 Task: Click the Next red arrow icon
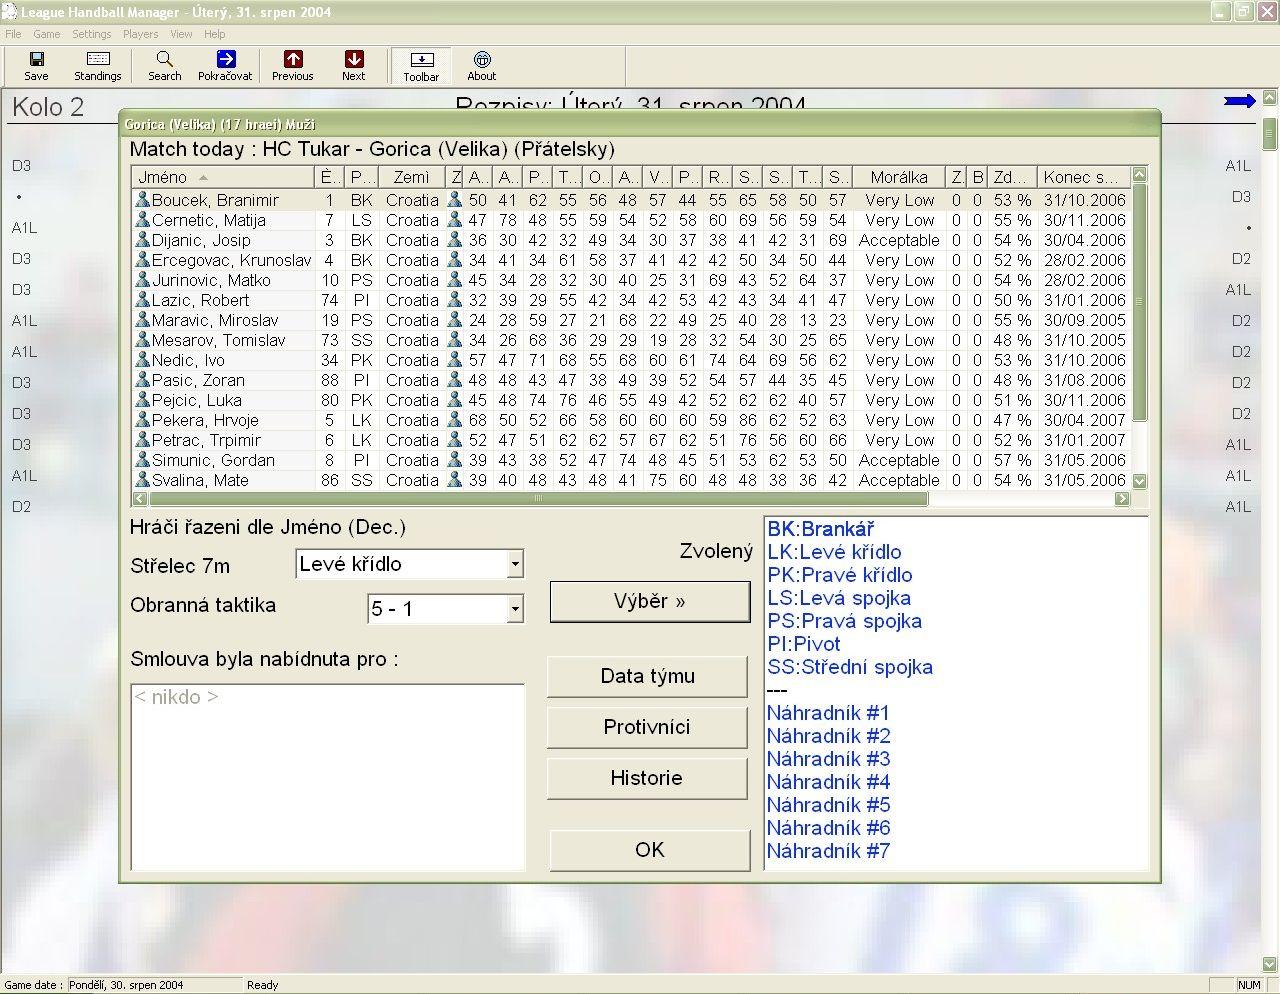(x=353, y=60)
